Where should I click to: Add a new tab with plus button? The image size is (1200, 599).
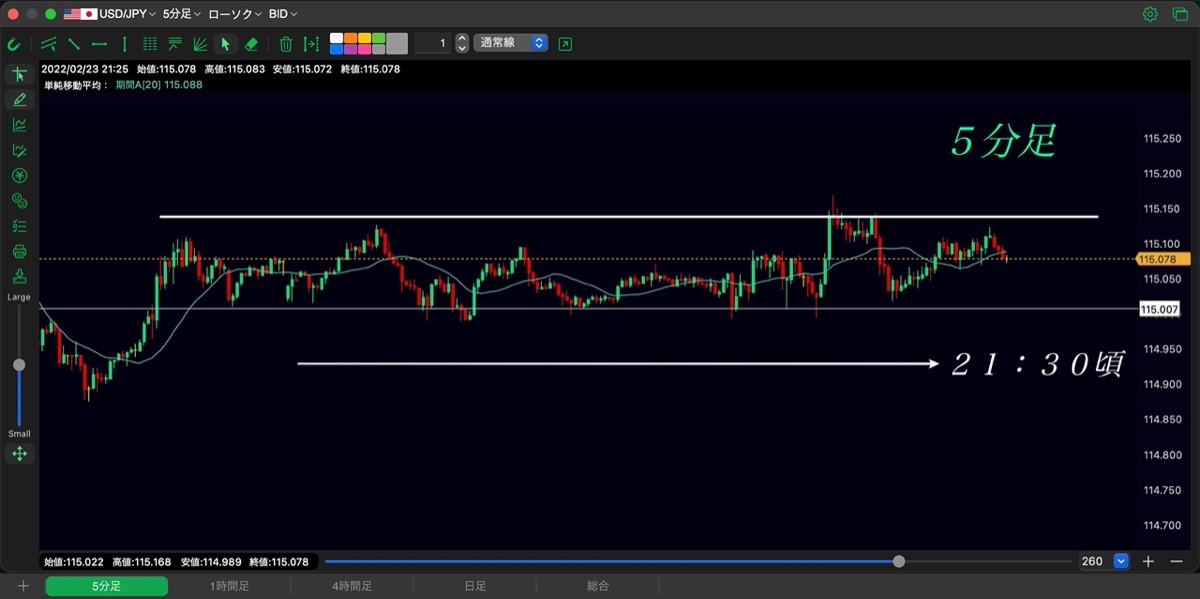pos(22,586)
